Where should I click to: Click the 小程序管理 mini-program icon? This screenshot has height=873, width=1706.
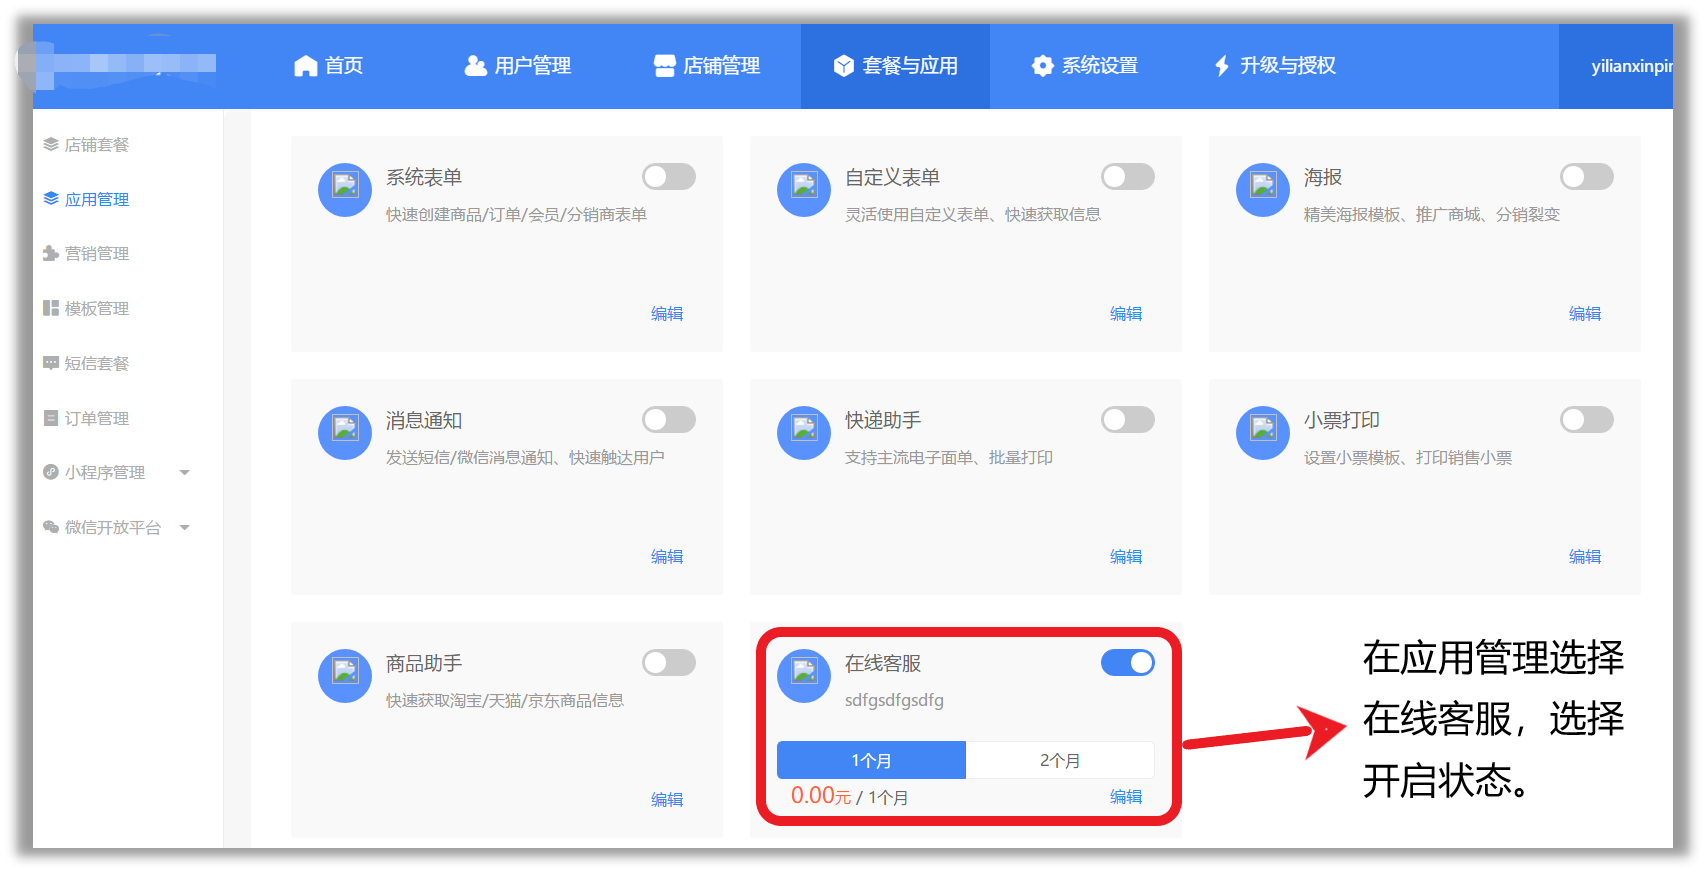[51, 472]
